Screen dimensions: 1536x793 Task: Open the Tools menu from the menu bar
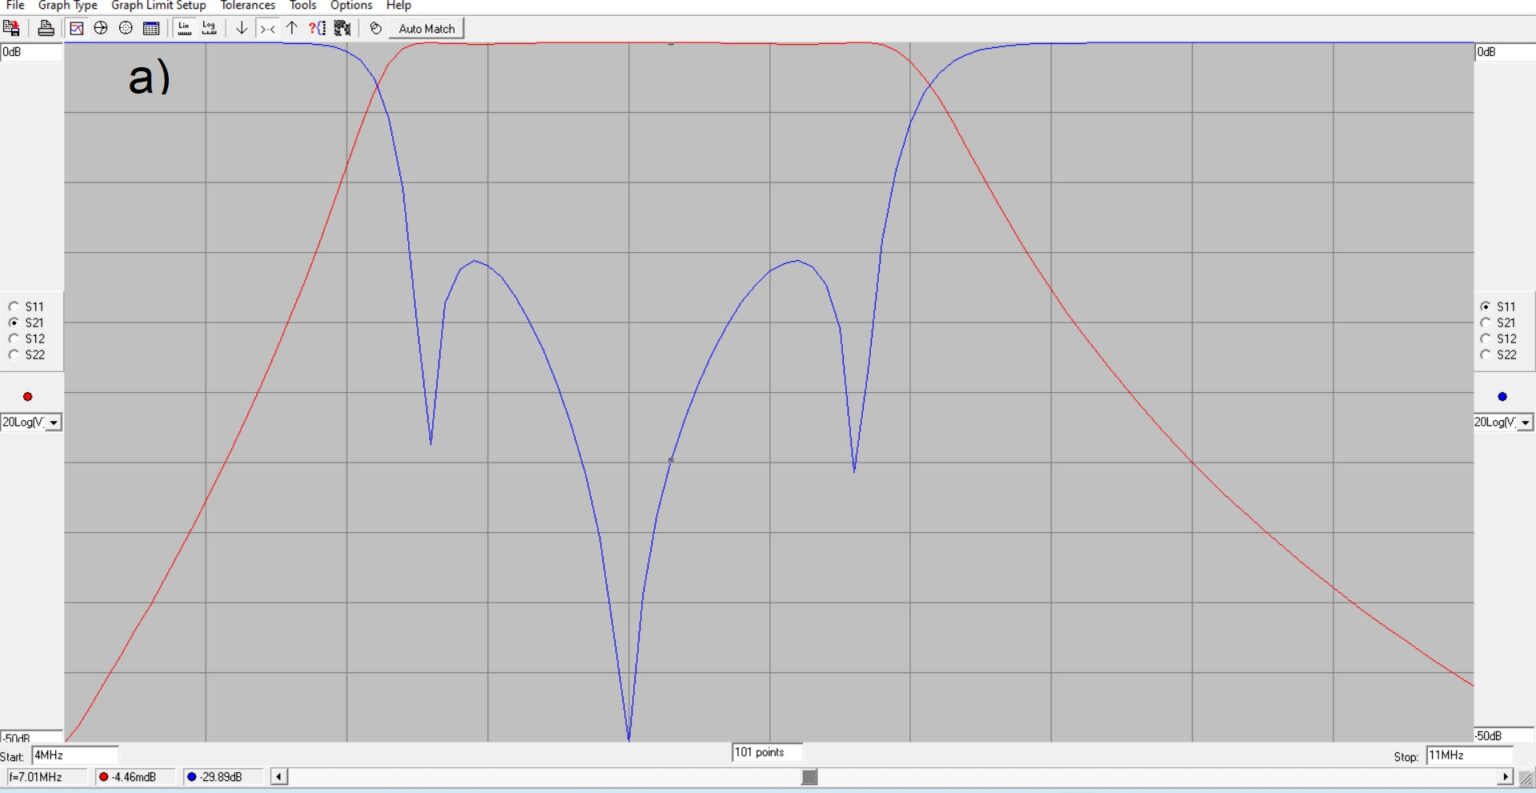tap(302, 5)
